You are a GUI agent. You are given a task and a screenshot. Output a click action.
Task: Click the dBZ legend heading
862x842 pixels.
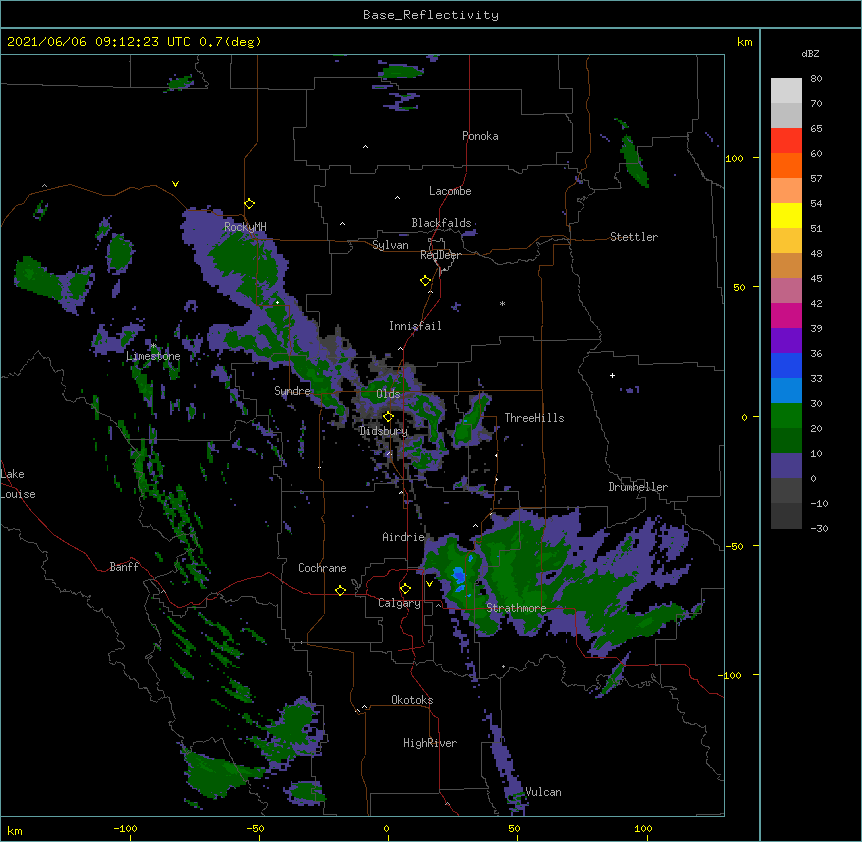pyautogui.click(x=810, y=53)
